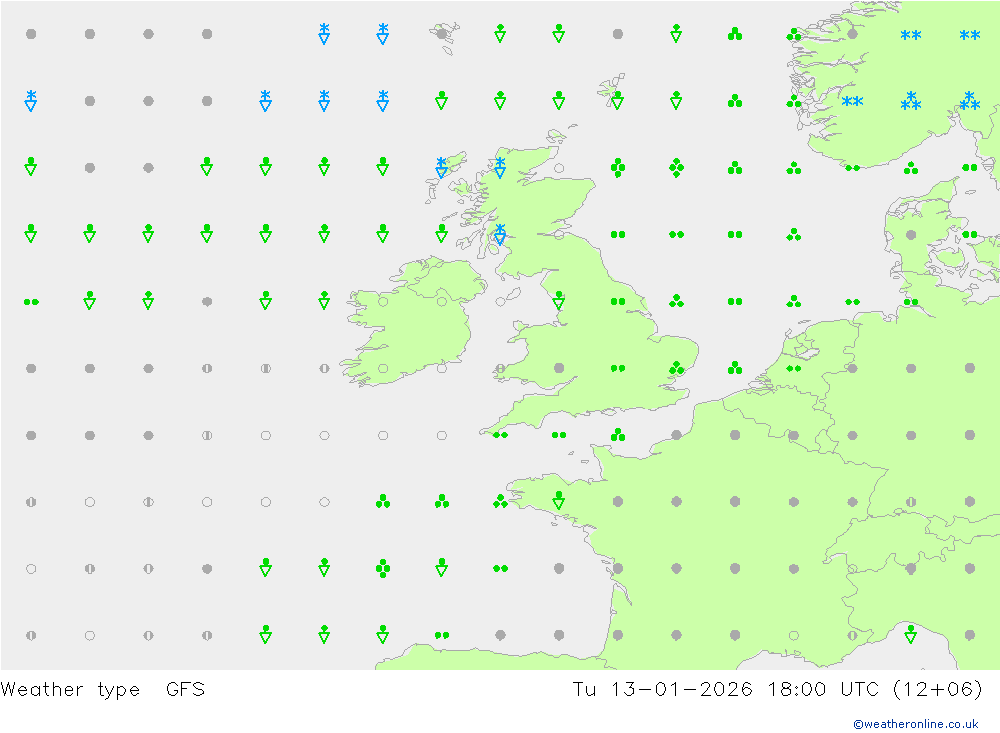Click the three-dot rain symbol in the English Channel
The height and width of the screenshot is (733, 1000).
(x=617, y=435)
